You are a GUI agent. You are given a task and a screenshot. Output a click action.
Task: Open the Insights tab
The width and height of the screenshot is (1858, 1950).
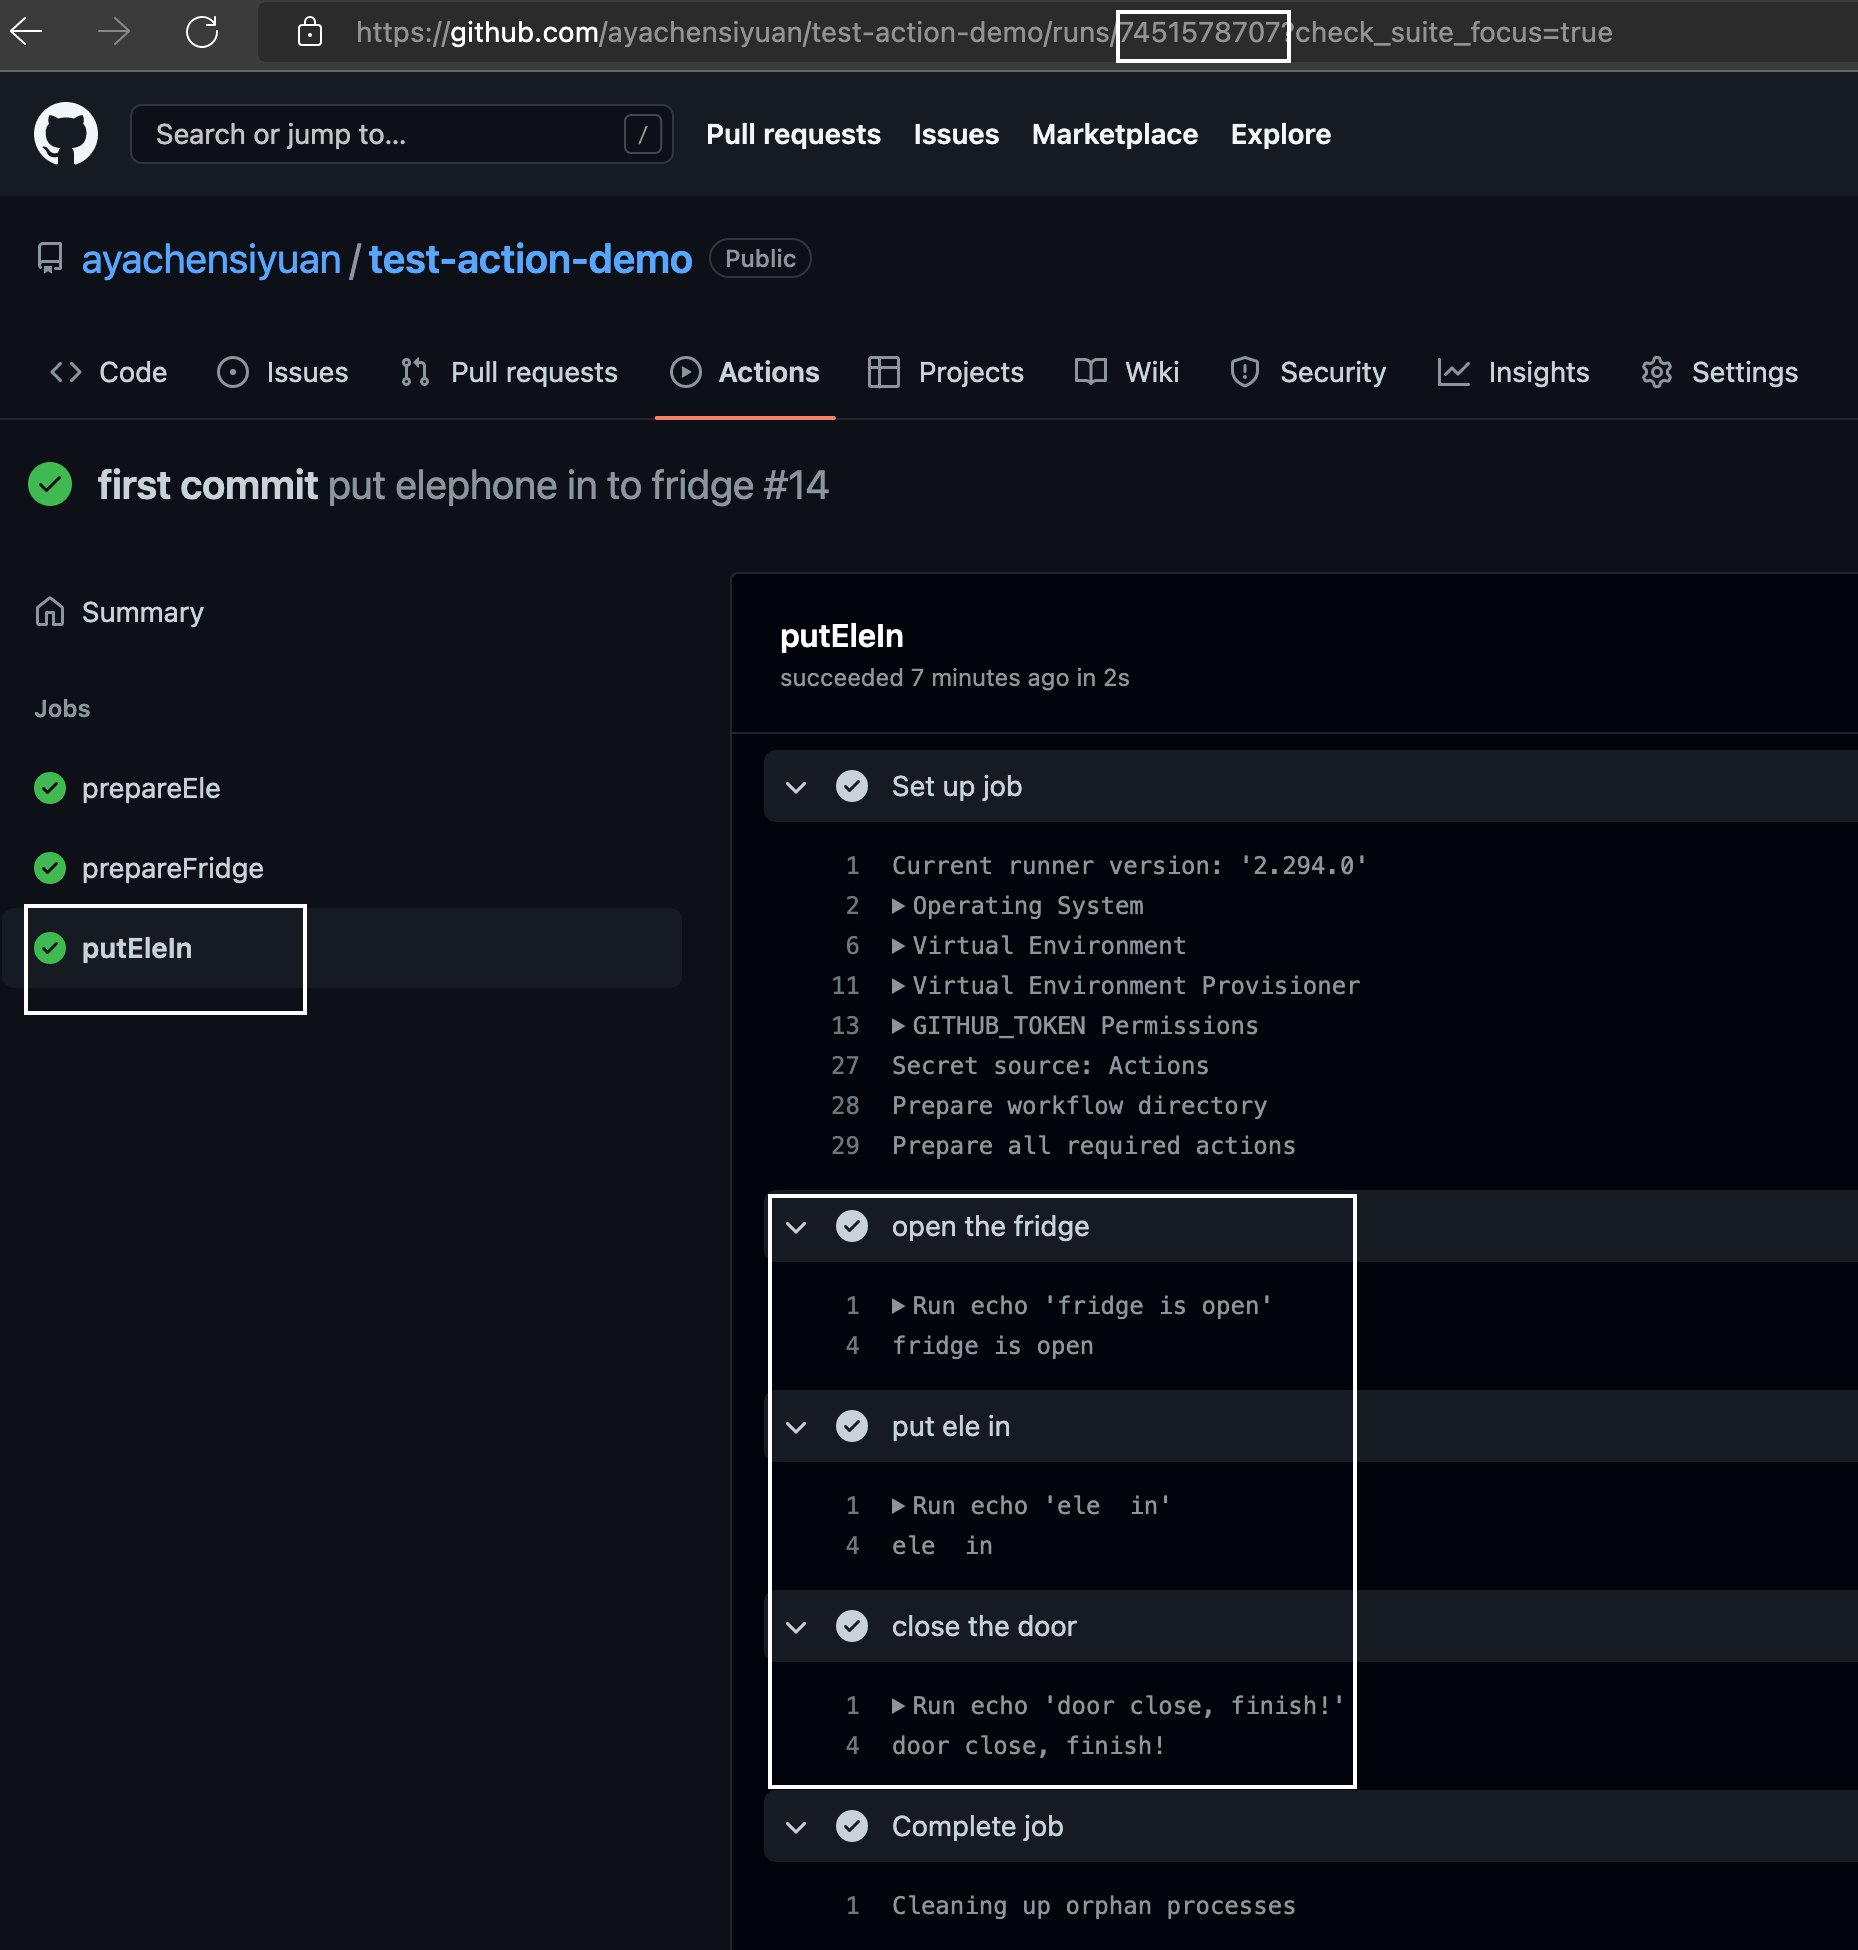point(1514,372)
